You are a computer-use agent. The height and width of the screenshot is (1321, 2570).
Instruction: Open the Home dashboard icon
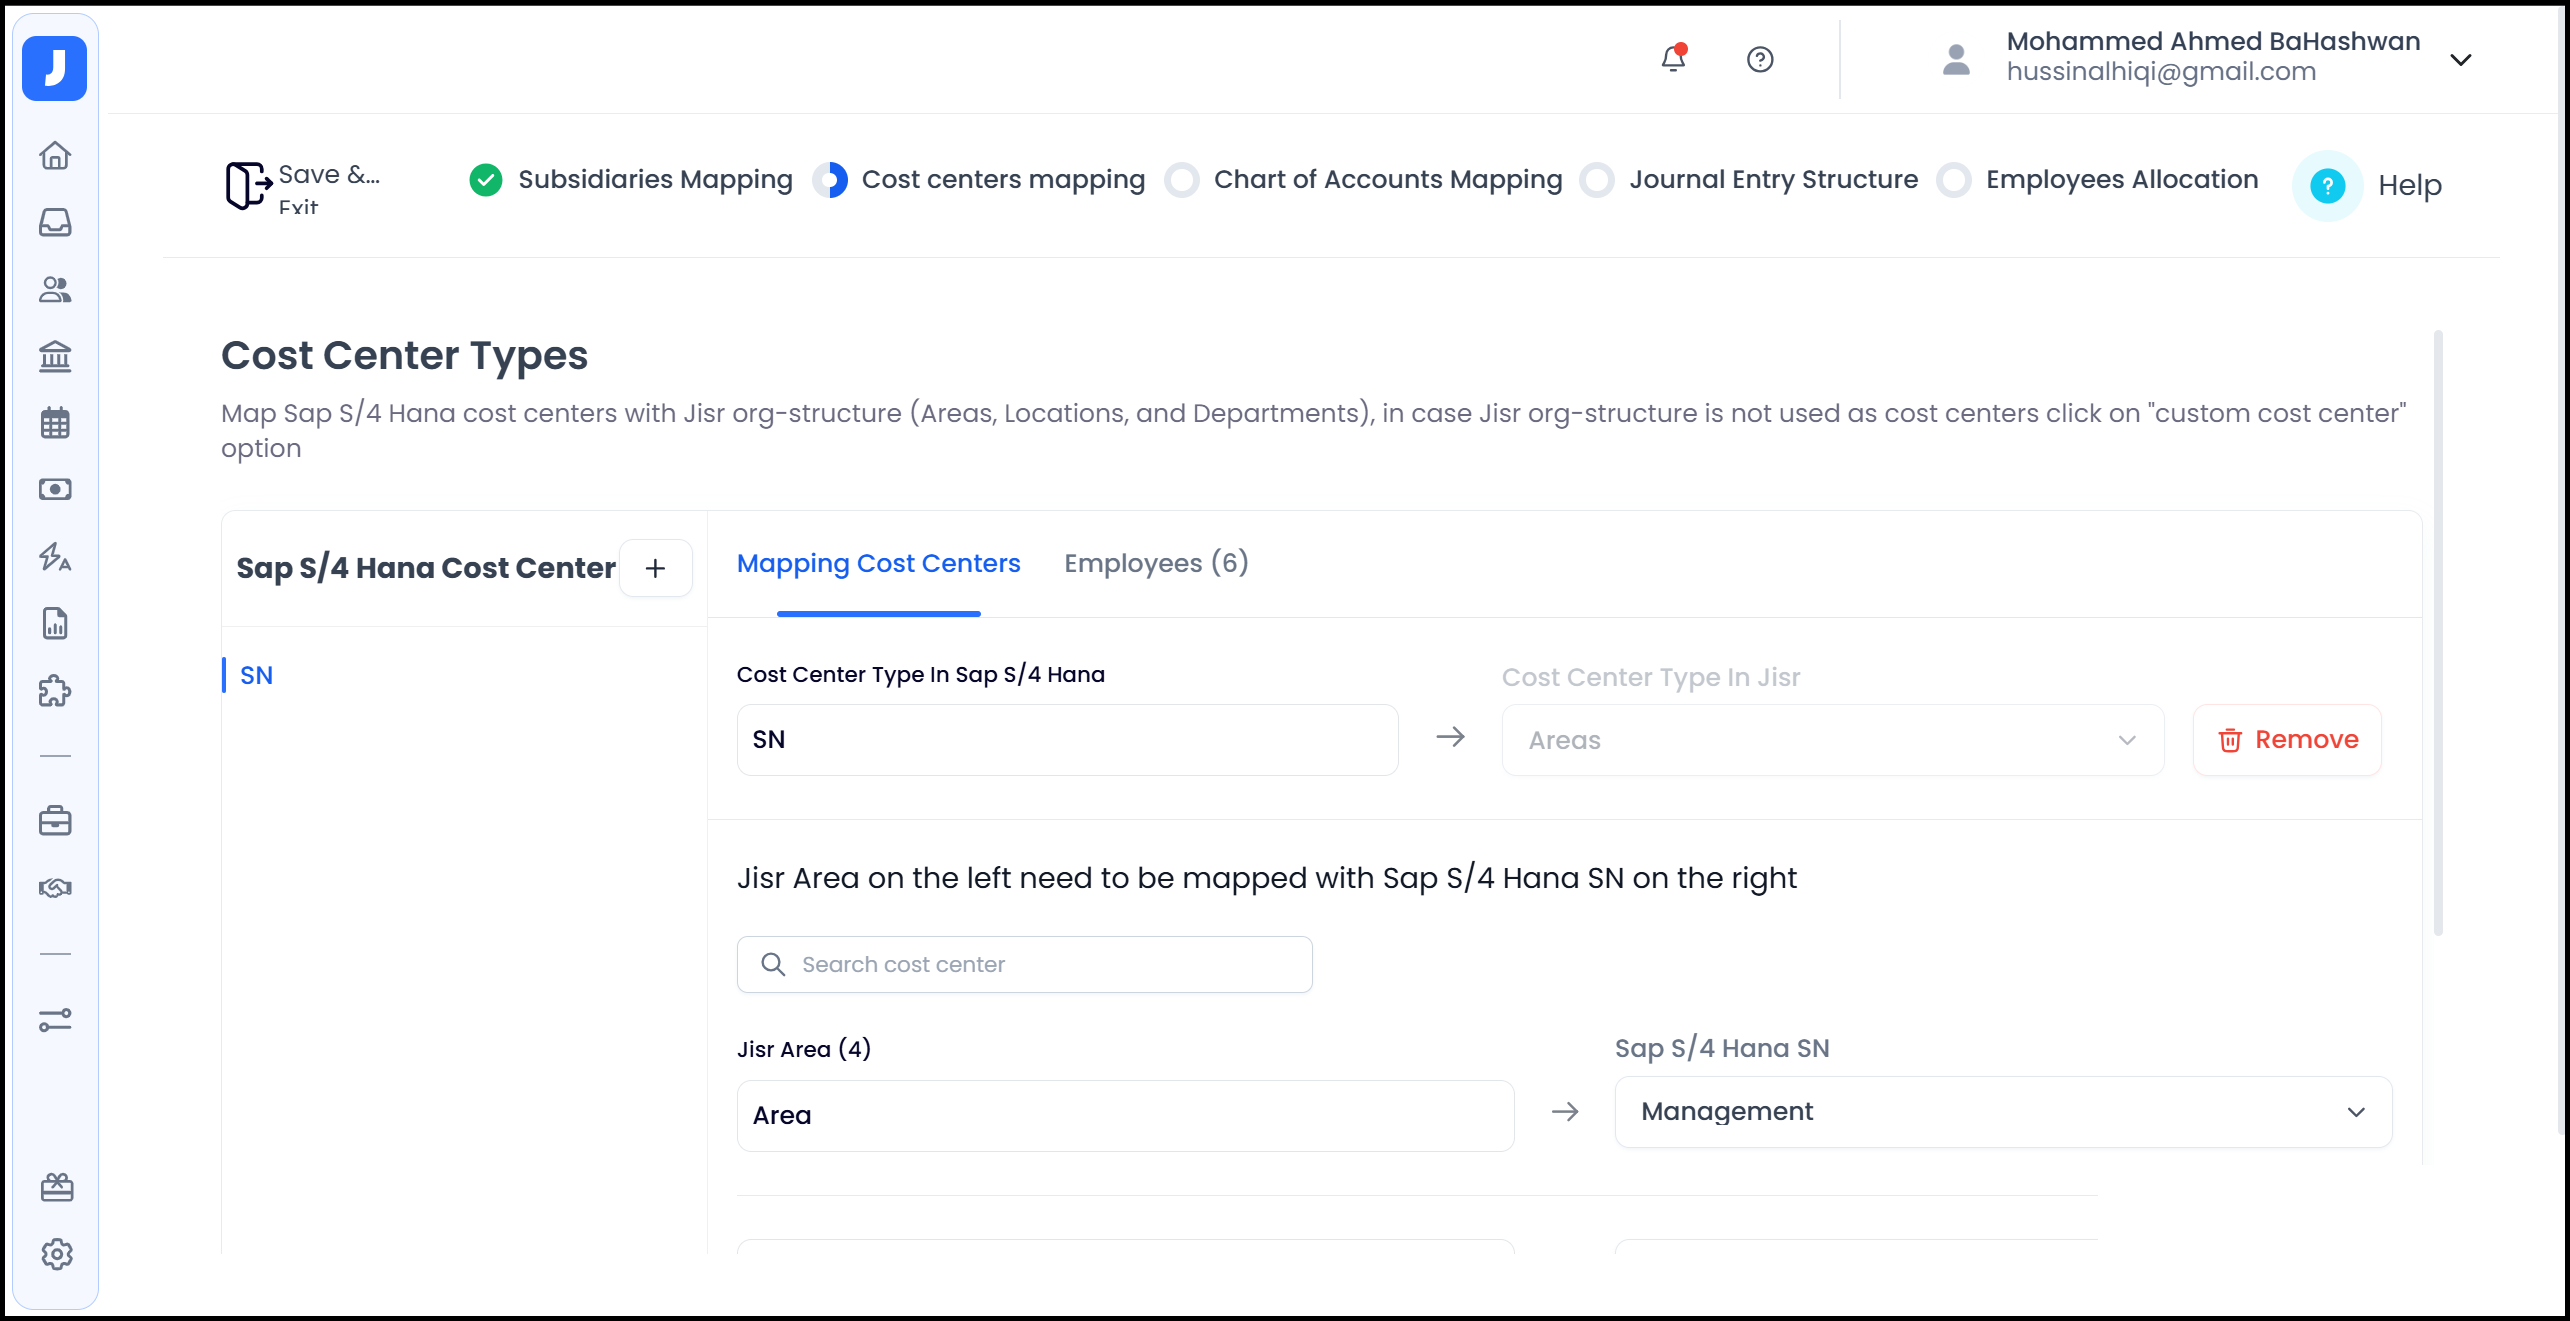[x=55, y=156]
